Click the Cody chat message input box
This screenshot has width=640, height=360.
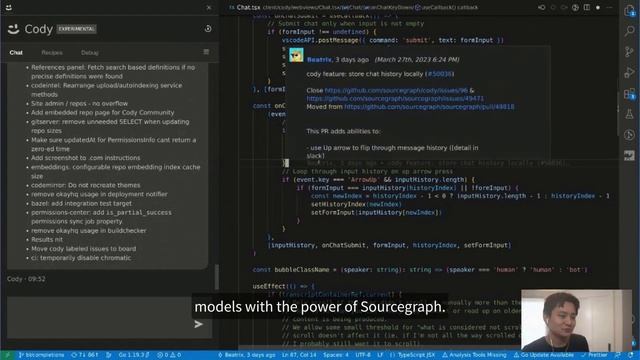109,317
